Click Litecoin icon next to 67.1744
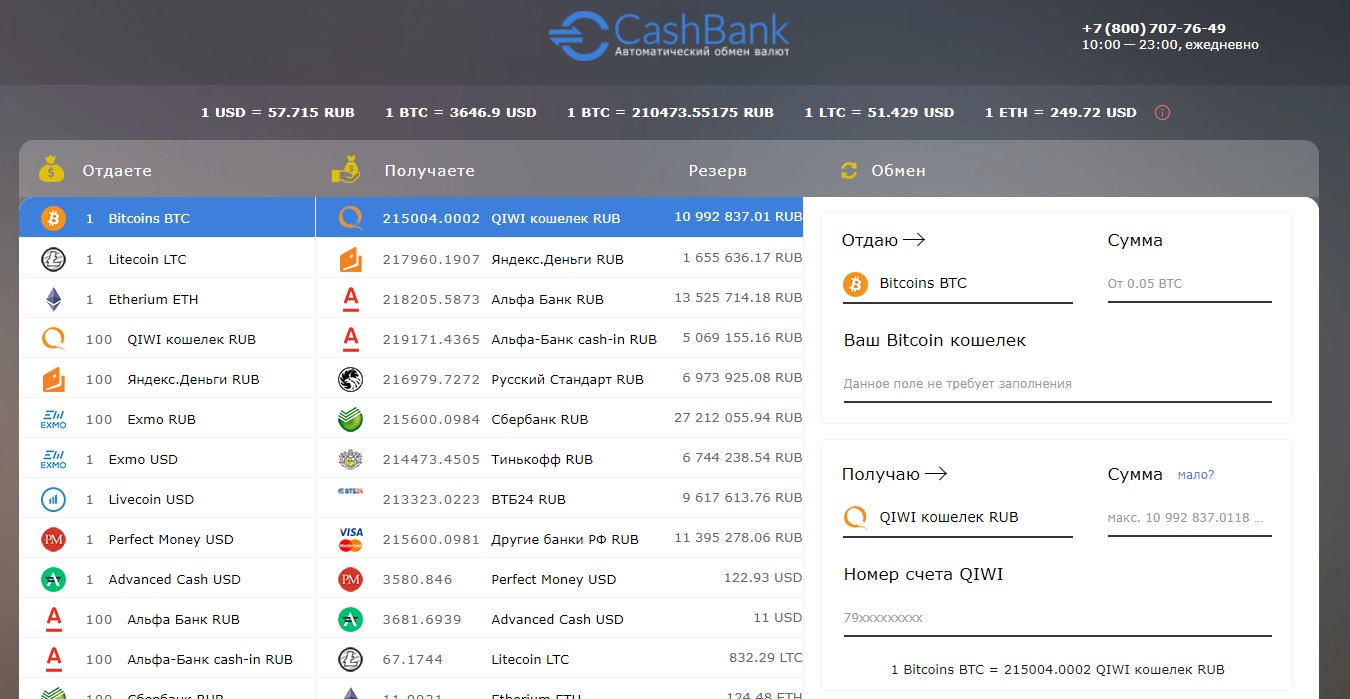The image size is (1350, 699). (350, 659)
